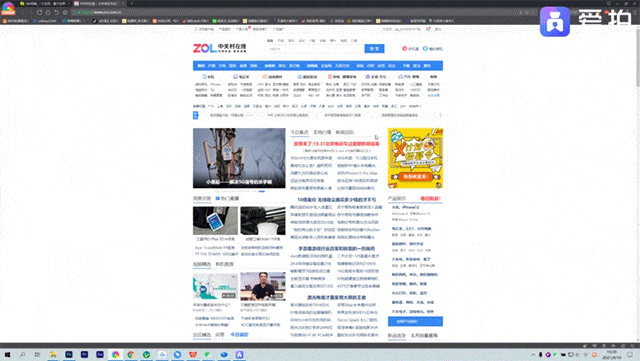Open the white humidifier review thumbnail

263,221
